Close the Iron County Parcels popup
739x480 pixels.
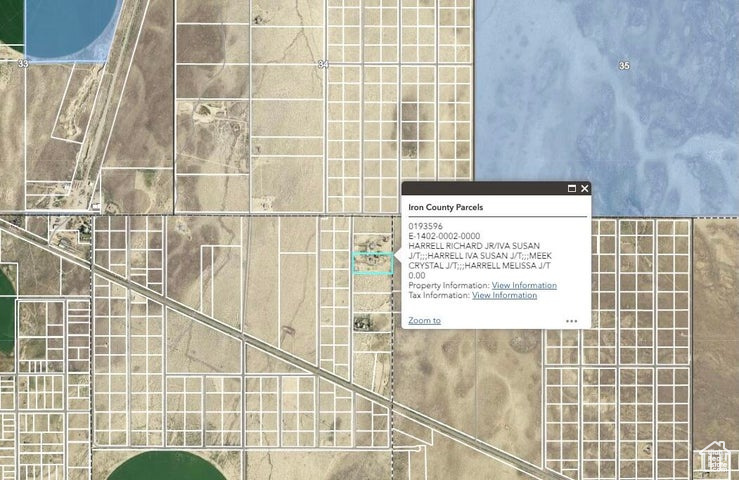(x=585, y=188)
